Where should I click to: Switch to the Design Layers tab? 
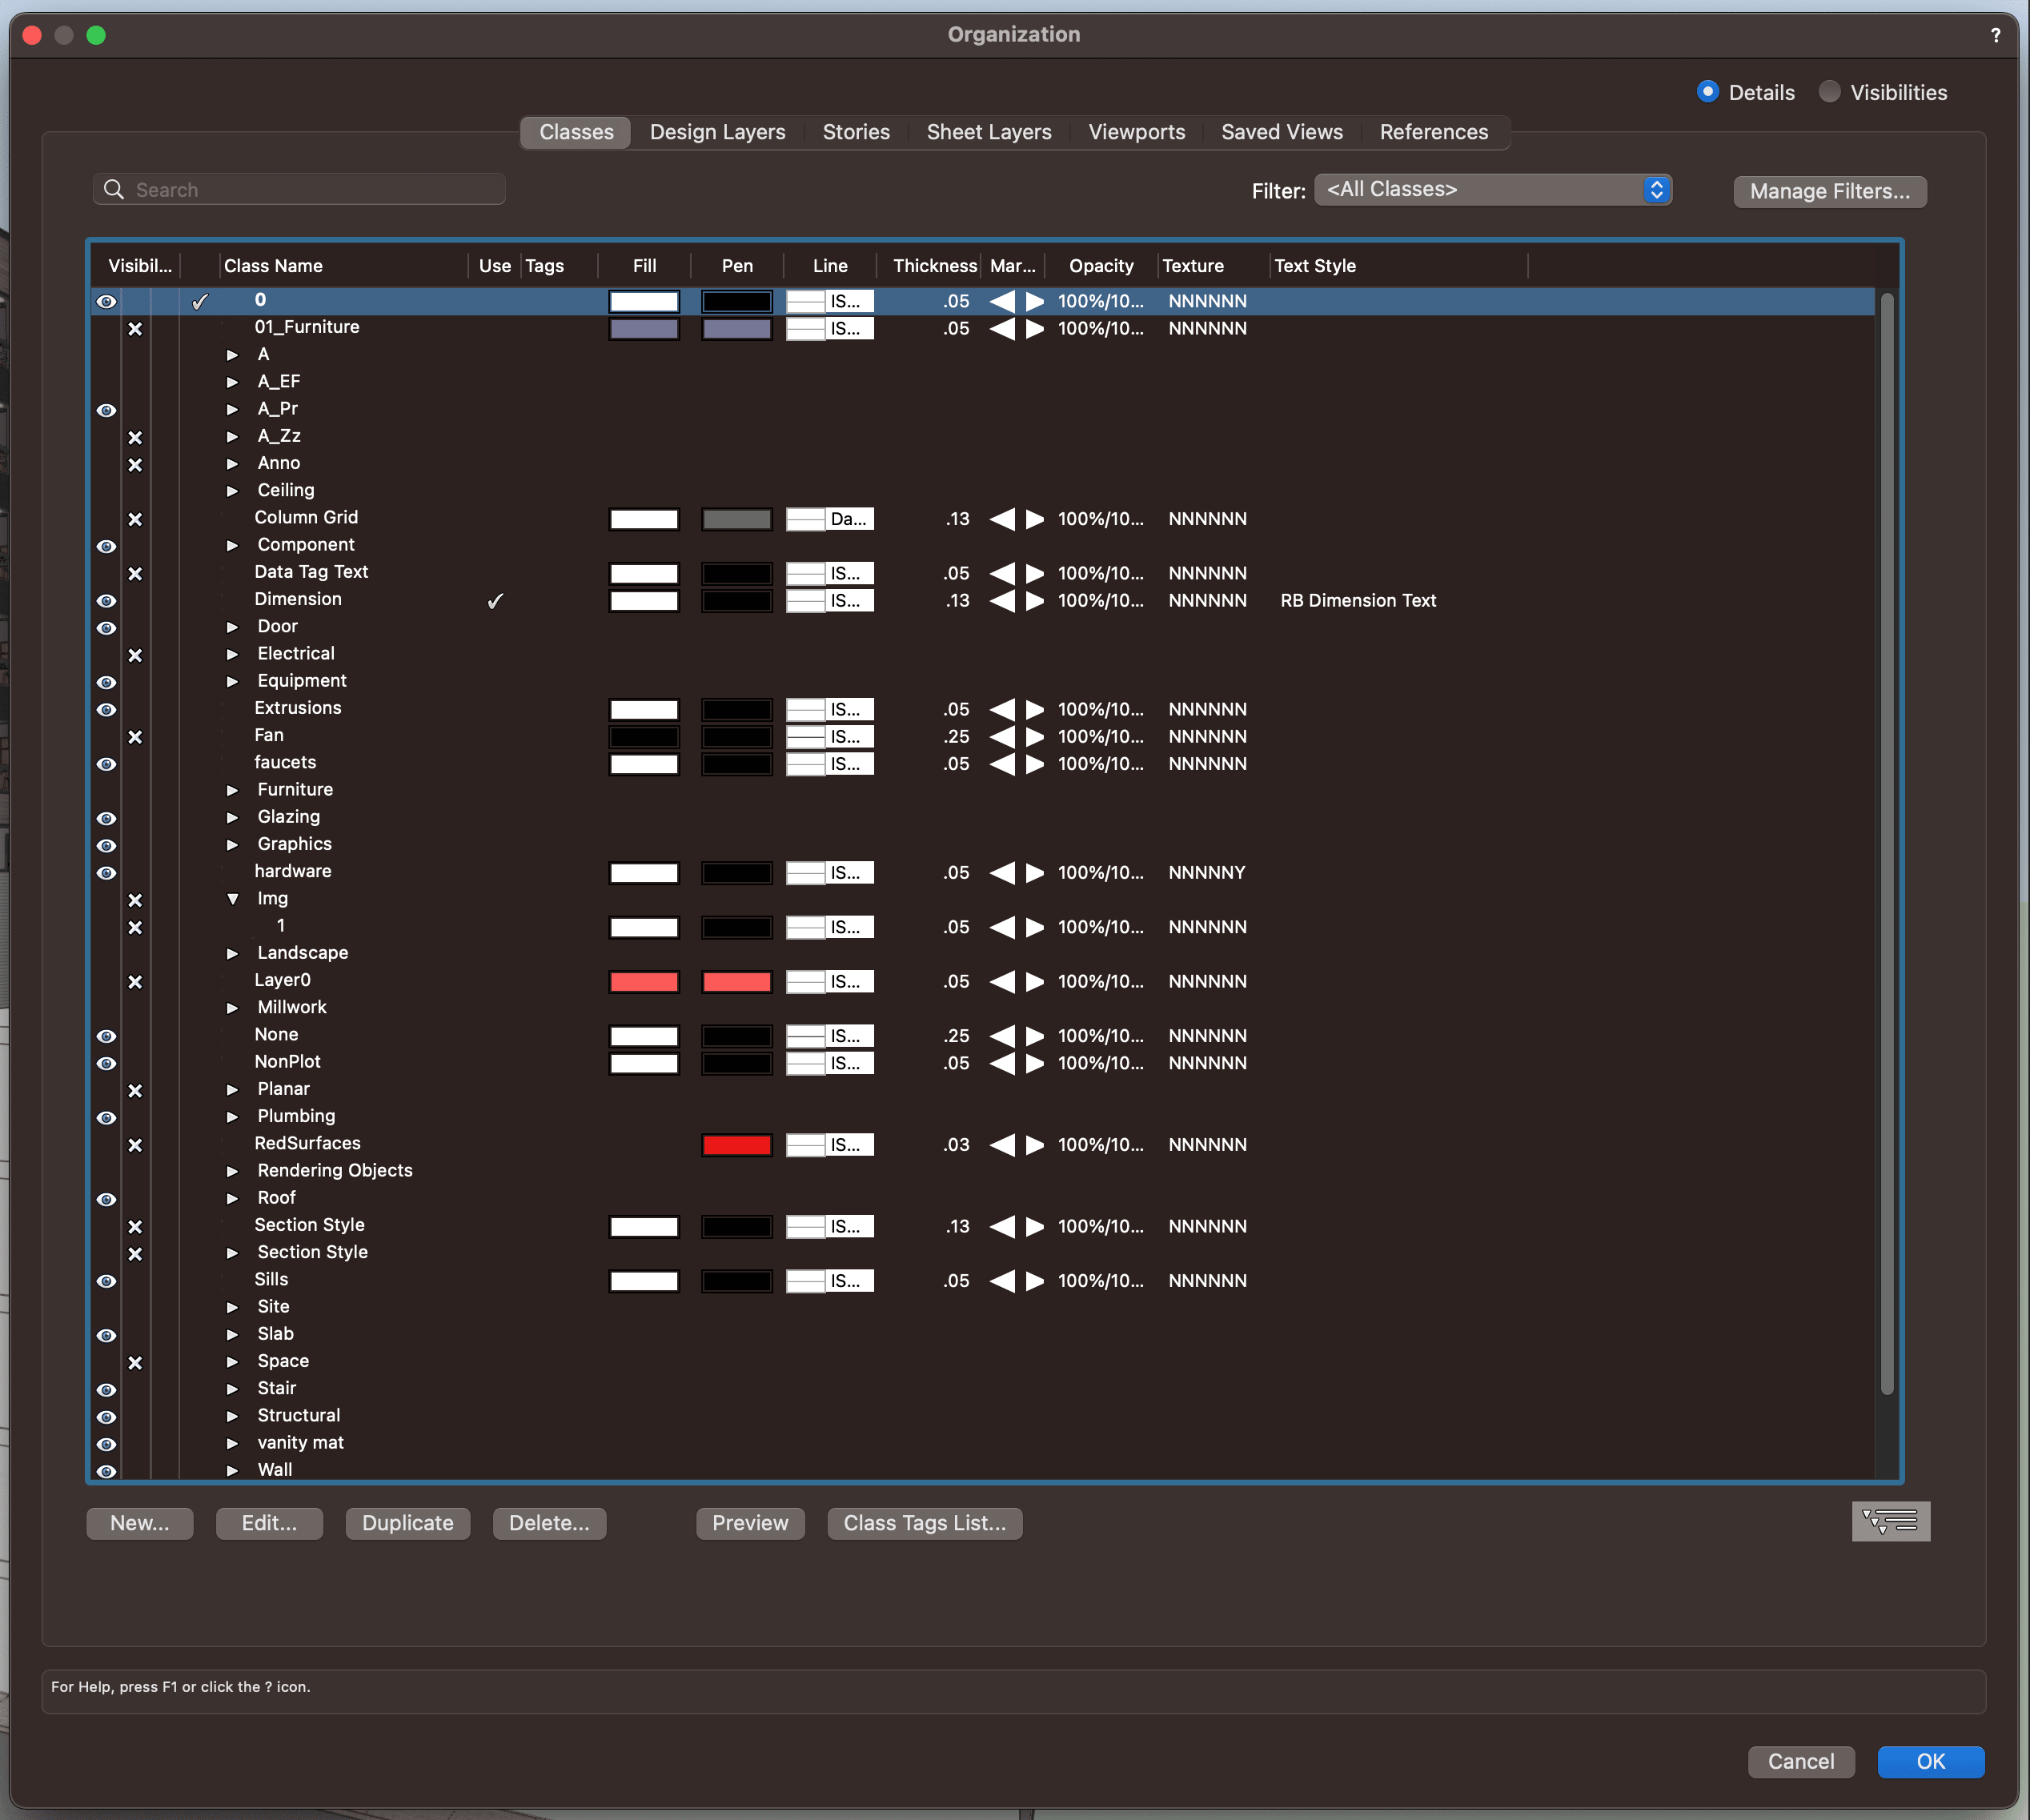pyautogui.click(x=717, y=132)
